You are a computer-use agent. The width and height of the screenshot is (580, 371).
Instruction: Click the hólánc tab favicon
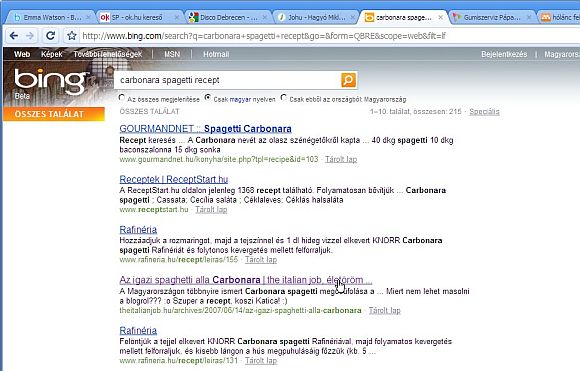[546, 17]
